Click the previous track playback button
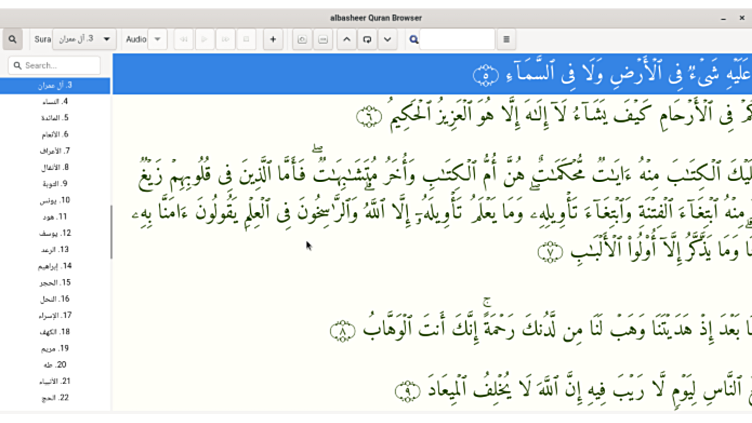The height and width of the screenshot is (423, 752). [x=184, y=39]
